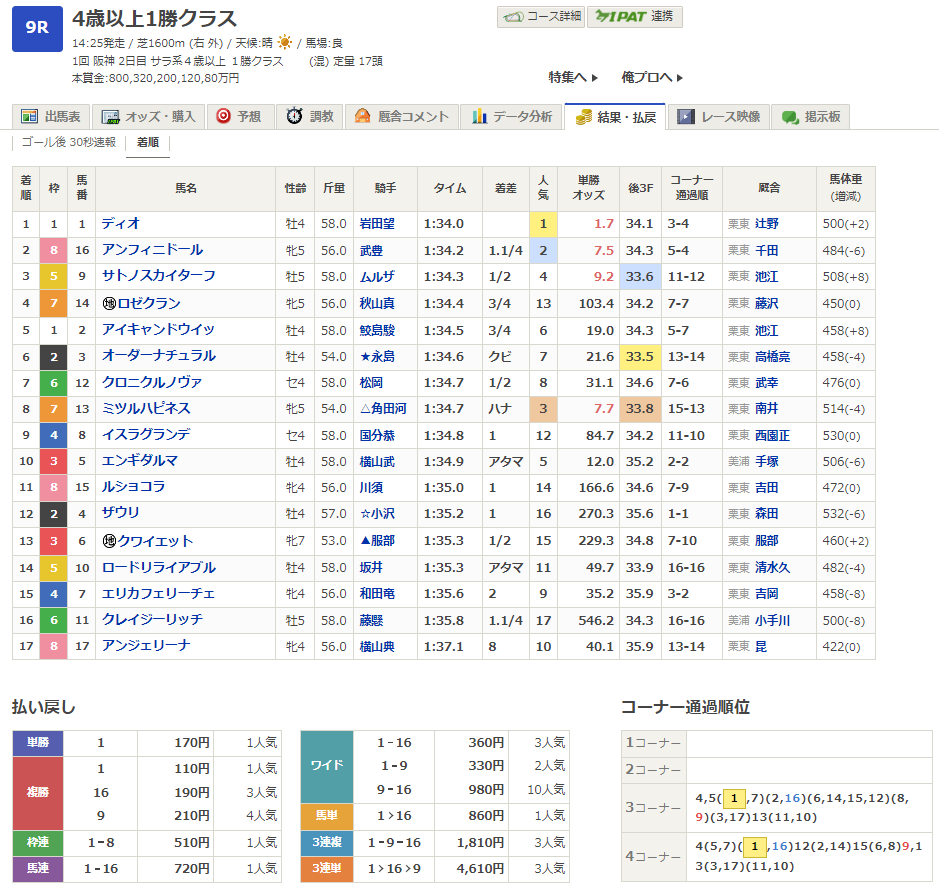939x886 pixels.
Task: Click the IPAT 連携 button
Action: (x=634, y=16)
